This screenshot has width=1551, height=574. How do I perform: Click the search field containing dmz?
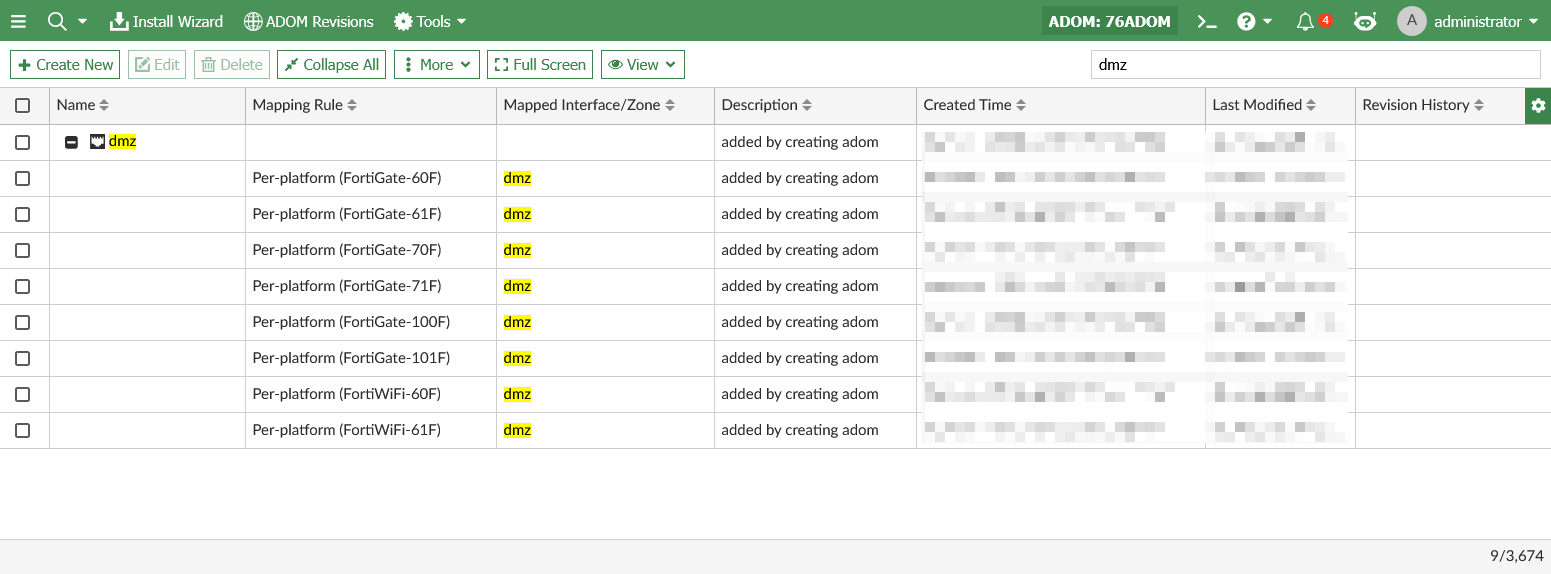click(1315, 64)
